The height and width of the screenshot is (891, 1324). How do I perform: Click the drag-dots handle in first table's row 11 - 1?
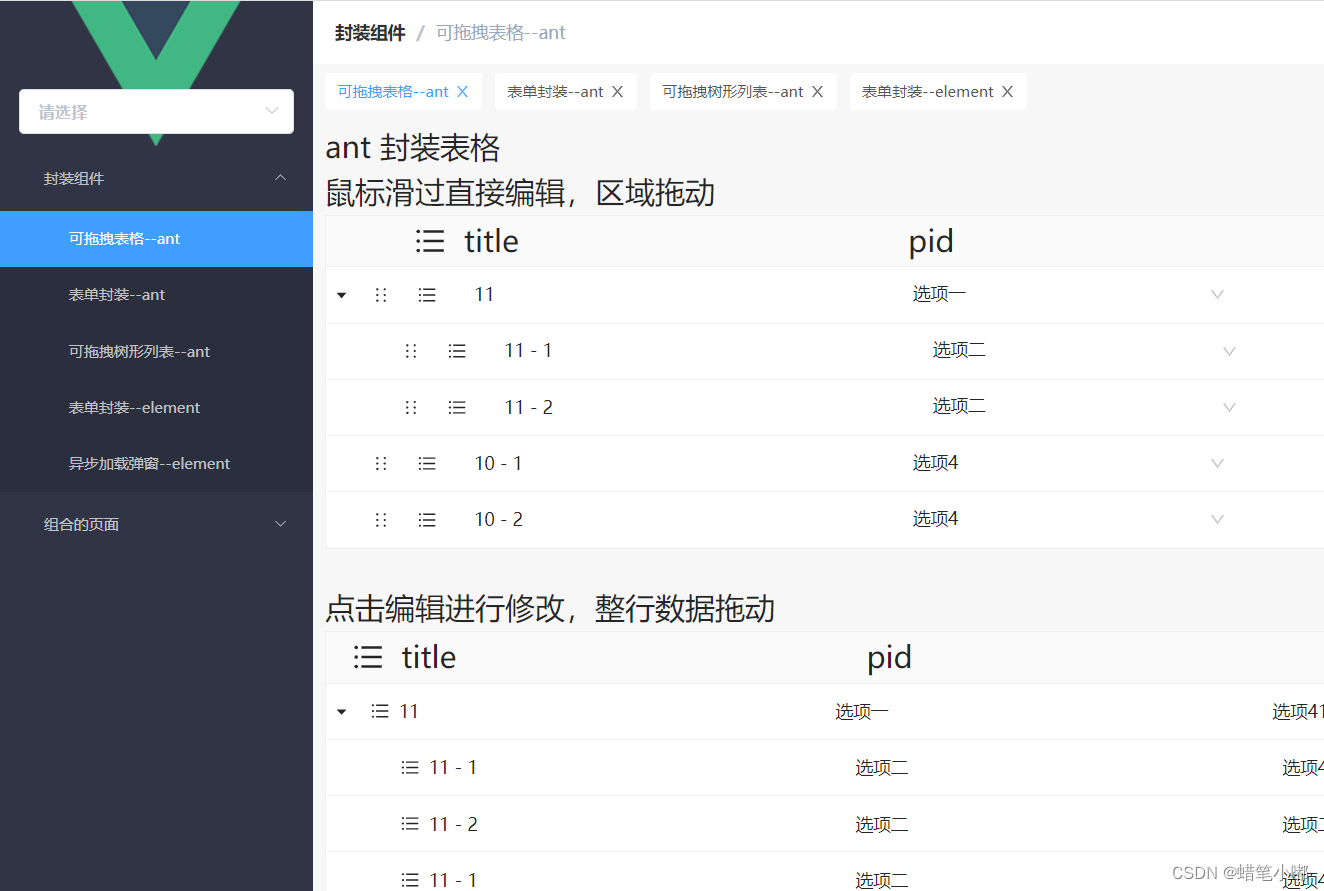411,351
